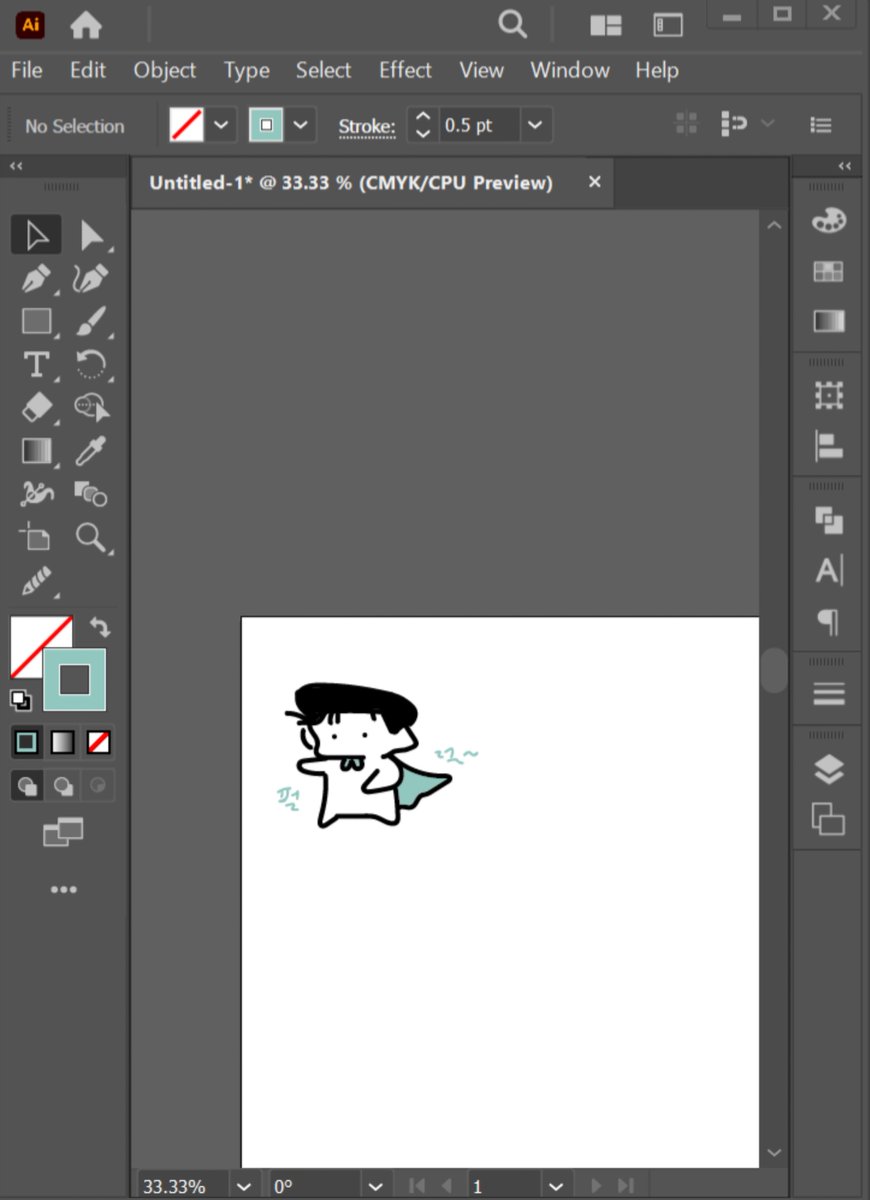Select the Eraser tool
The height and width of the screenshot is (1200, 870).
(37, 408)
